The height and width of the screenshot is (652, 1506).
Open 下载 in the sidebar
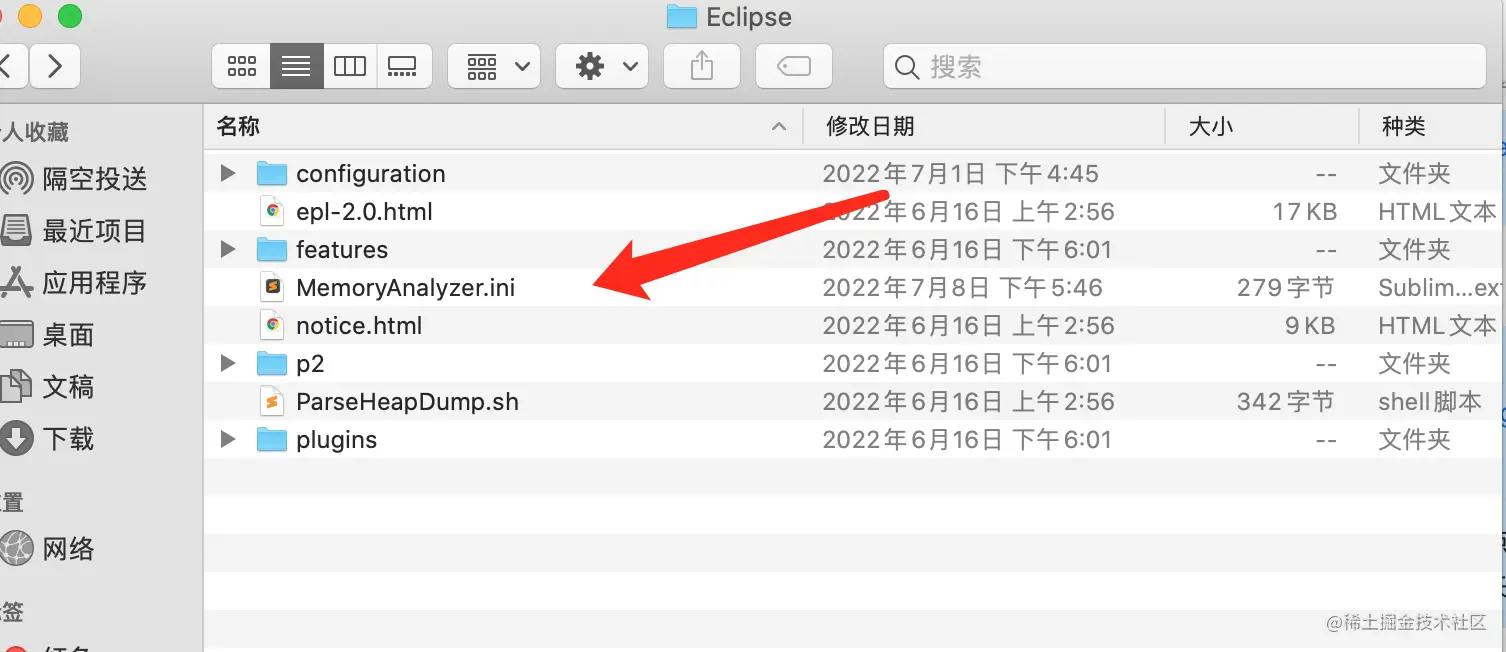point(68,438)
